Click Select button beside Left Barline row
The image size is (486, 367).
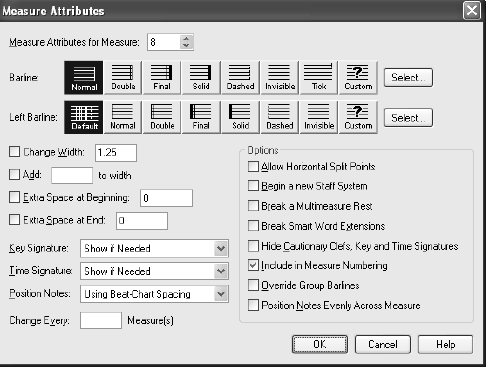[x=408, y=118]
